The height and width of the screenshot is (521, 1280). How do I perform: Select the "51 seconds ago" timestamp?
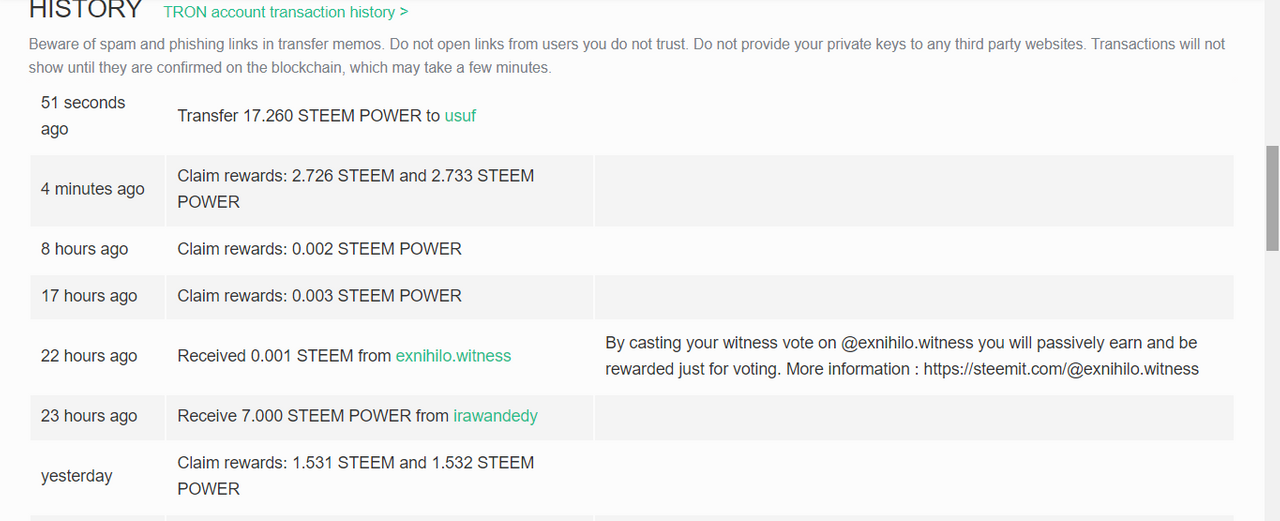coord(83,116)
